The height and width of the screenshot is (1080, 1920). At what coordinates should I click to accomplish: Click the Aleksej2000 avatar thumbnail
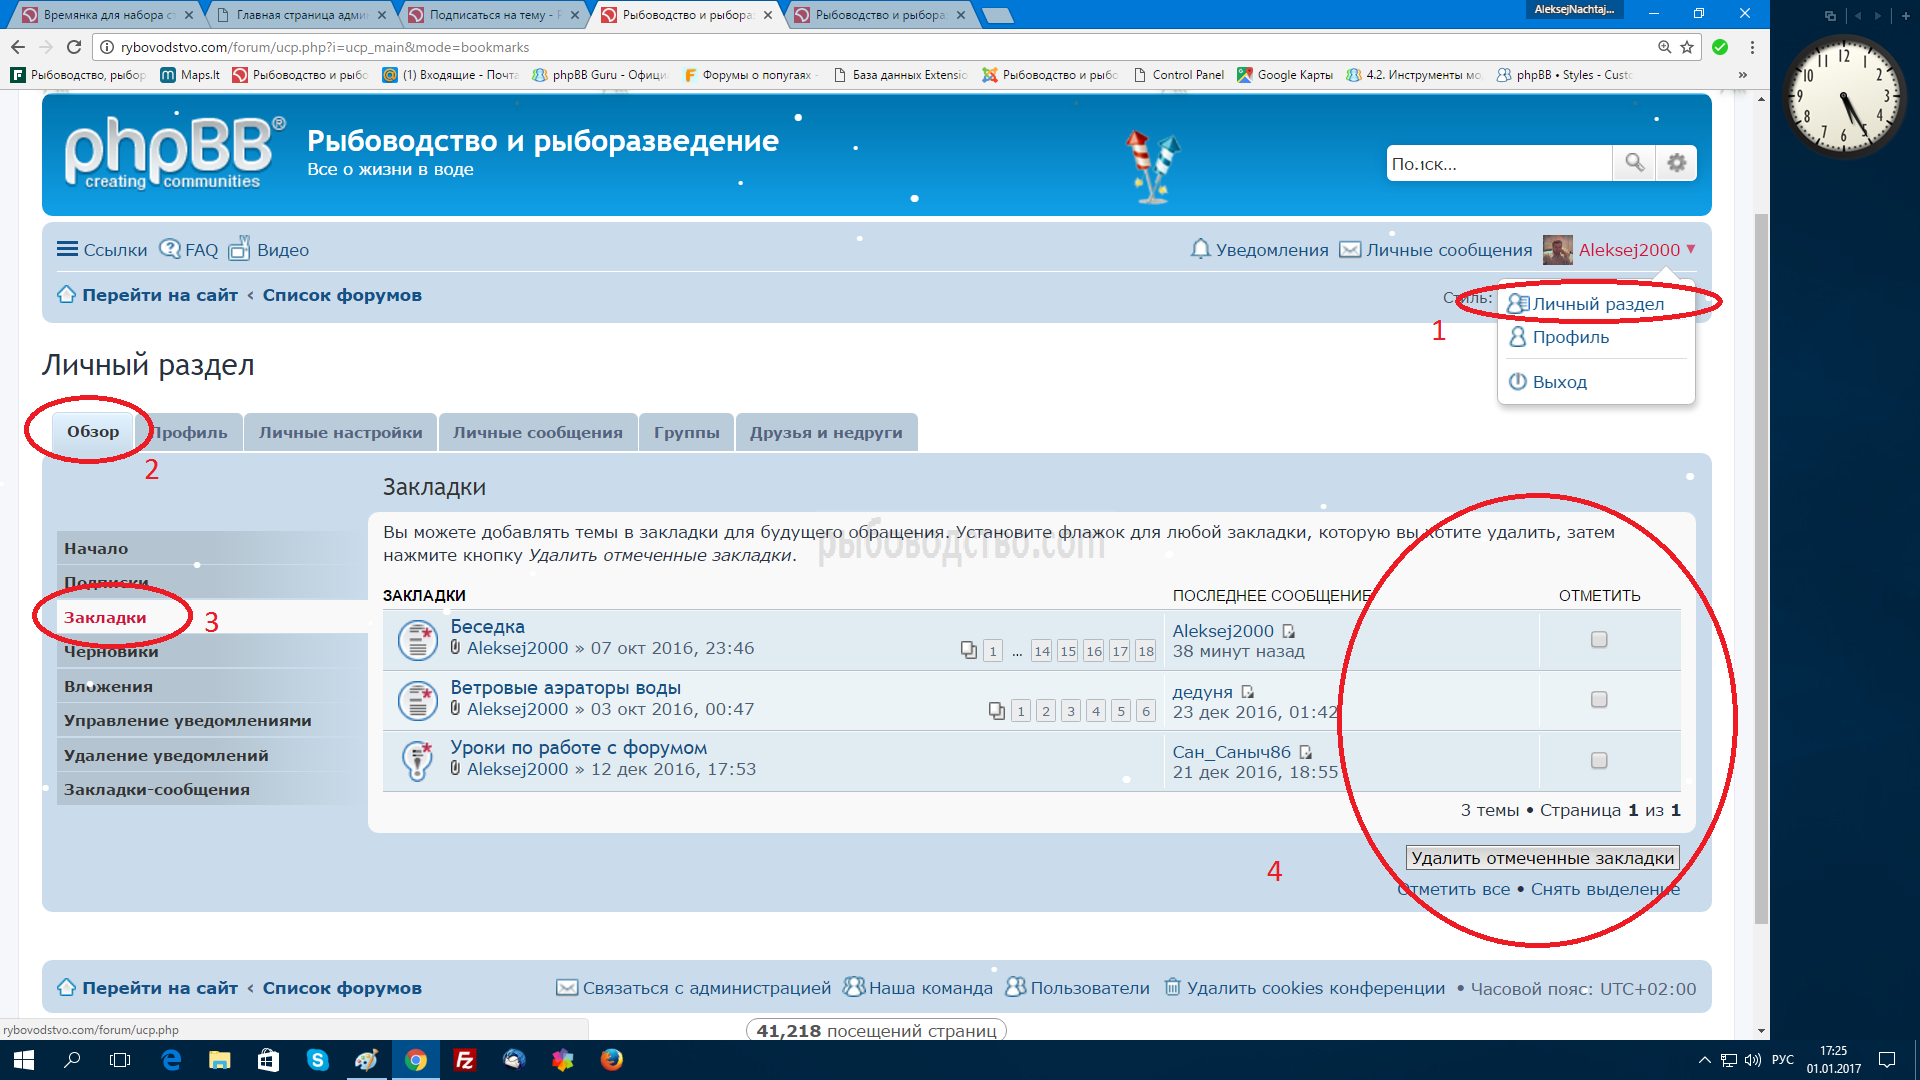point(1557,250)
